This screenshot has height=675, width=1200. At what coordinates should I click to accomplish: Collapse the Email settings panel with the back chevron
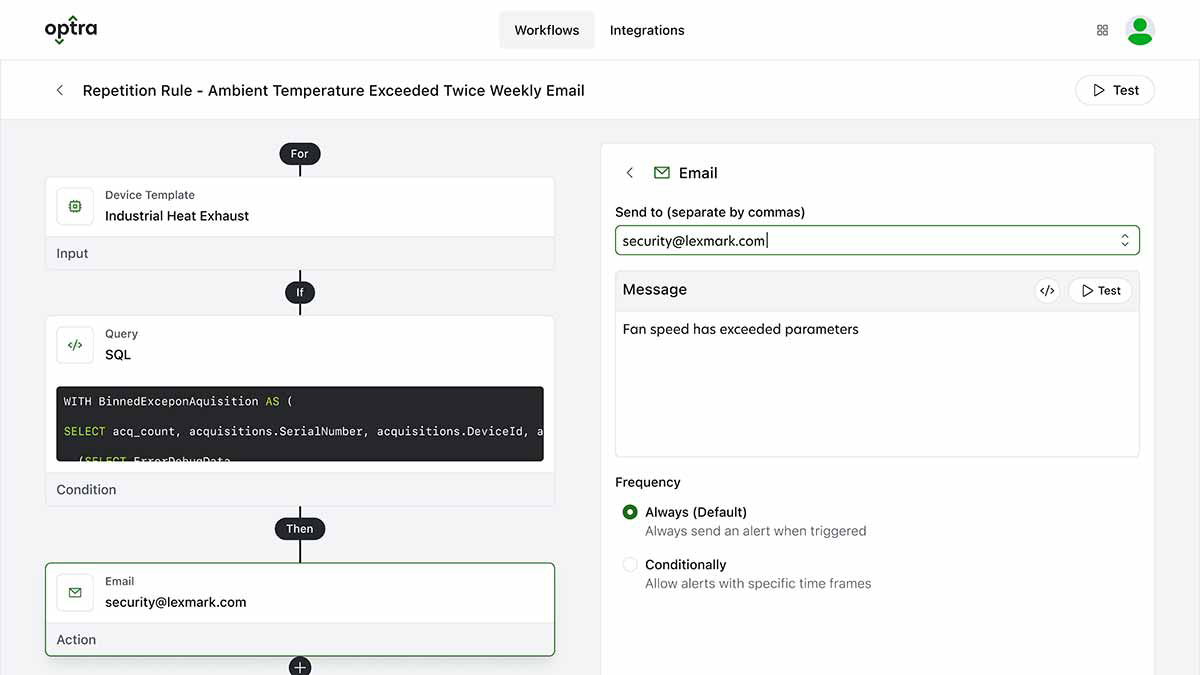(629, 172)
